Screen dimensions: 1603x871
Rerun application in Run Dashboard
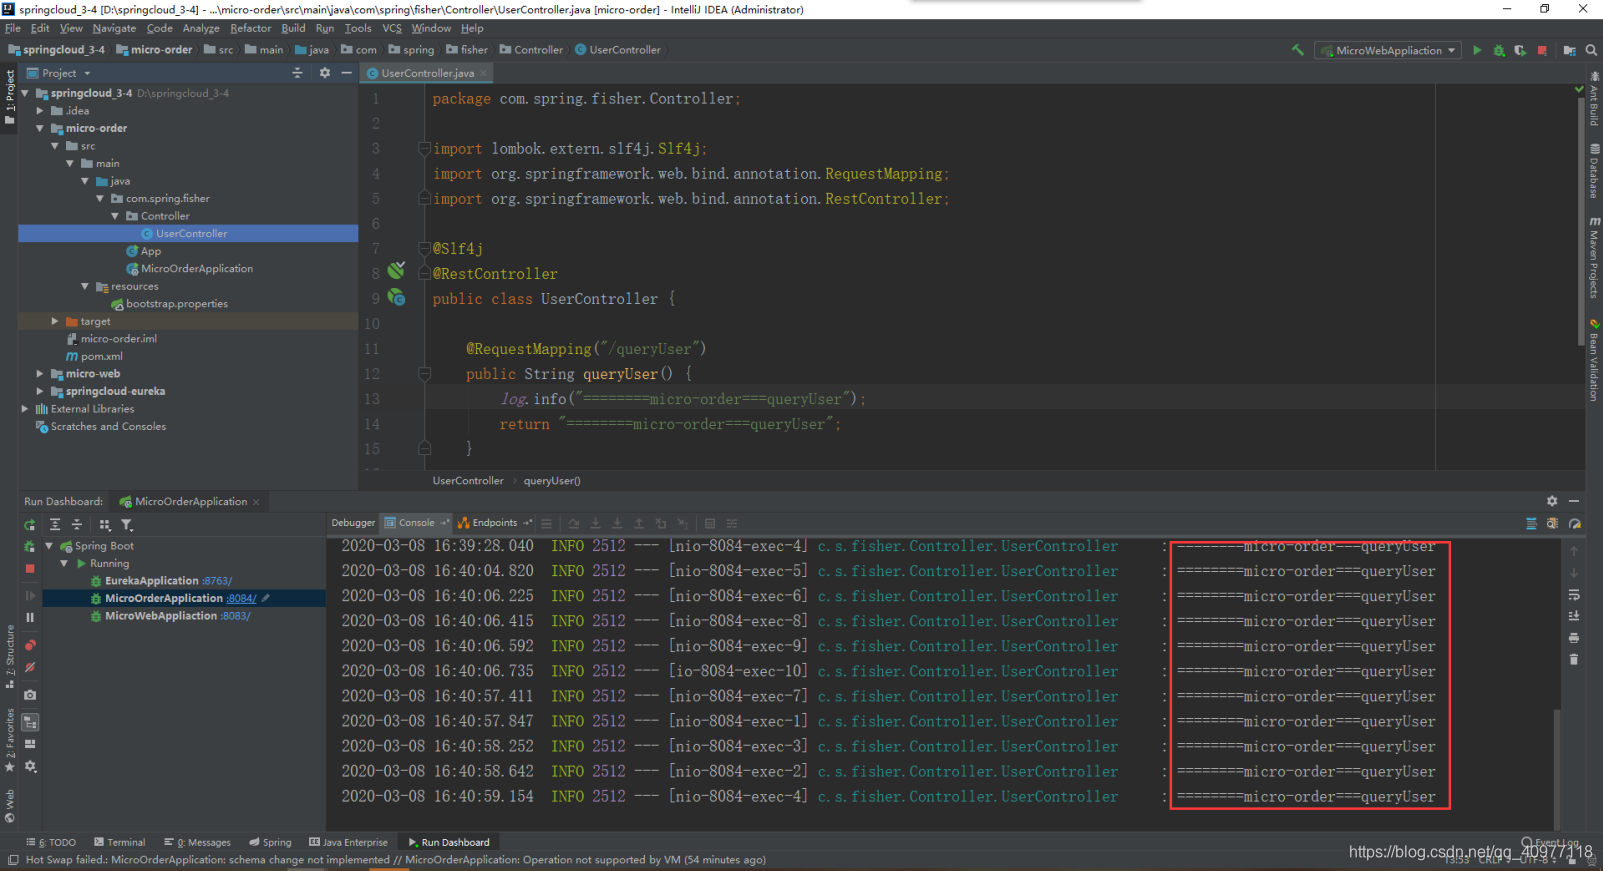(x=30, y=525)
